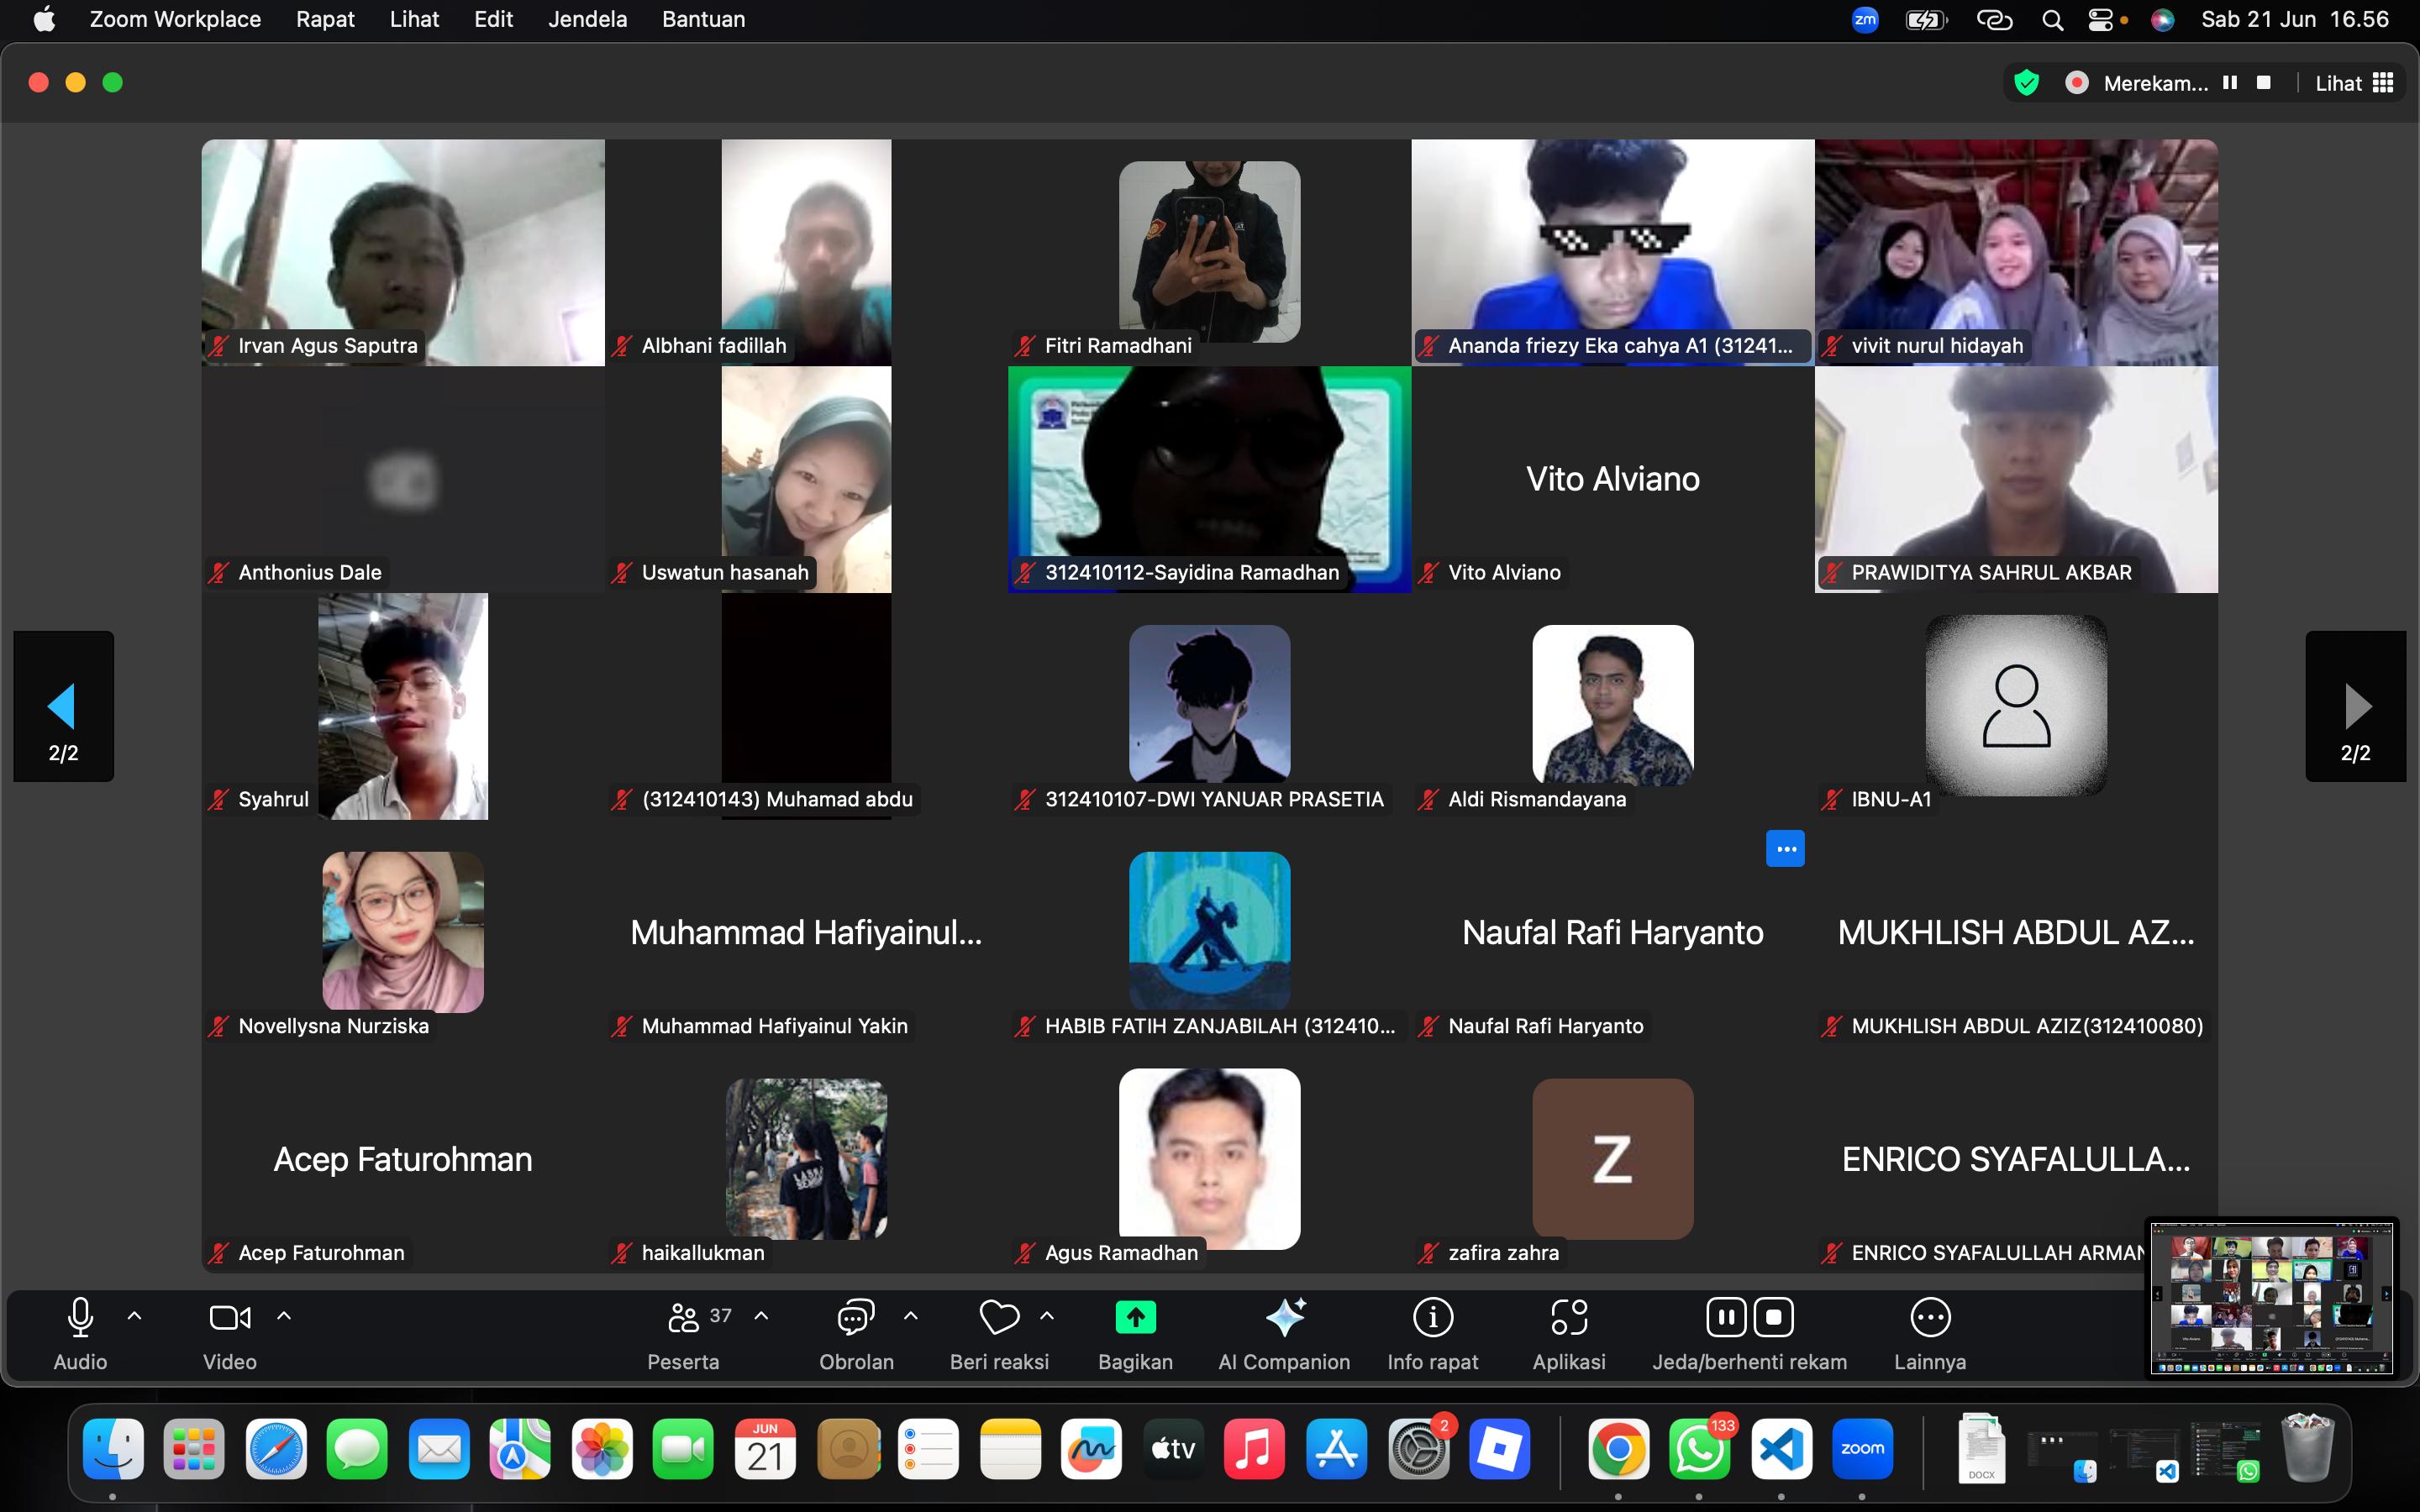The image size is (2420, 1512).
Task: Toggle camera with the Video button
Action: click(x=230, y=1332)
